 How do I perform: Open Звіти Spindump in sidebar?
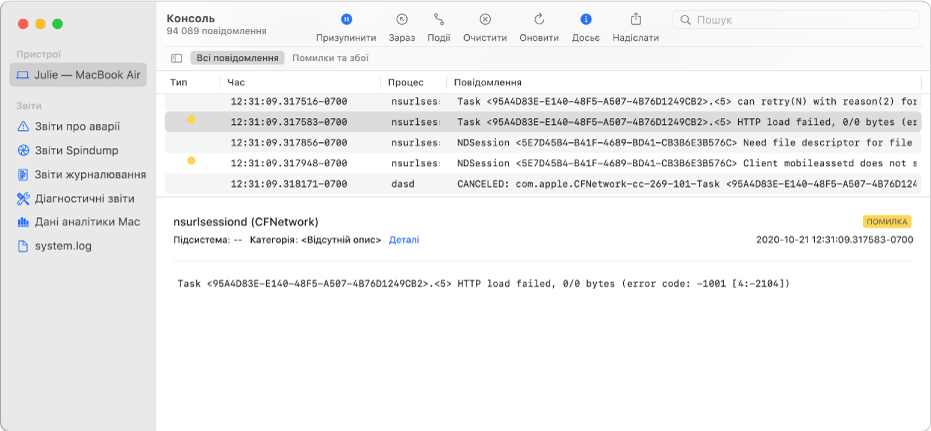coord(78,150)
